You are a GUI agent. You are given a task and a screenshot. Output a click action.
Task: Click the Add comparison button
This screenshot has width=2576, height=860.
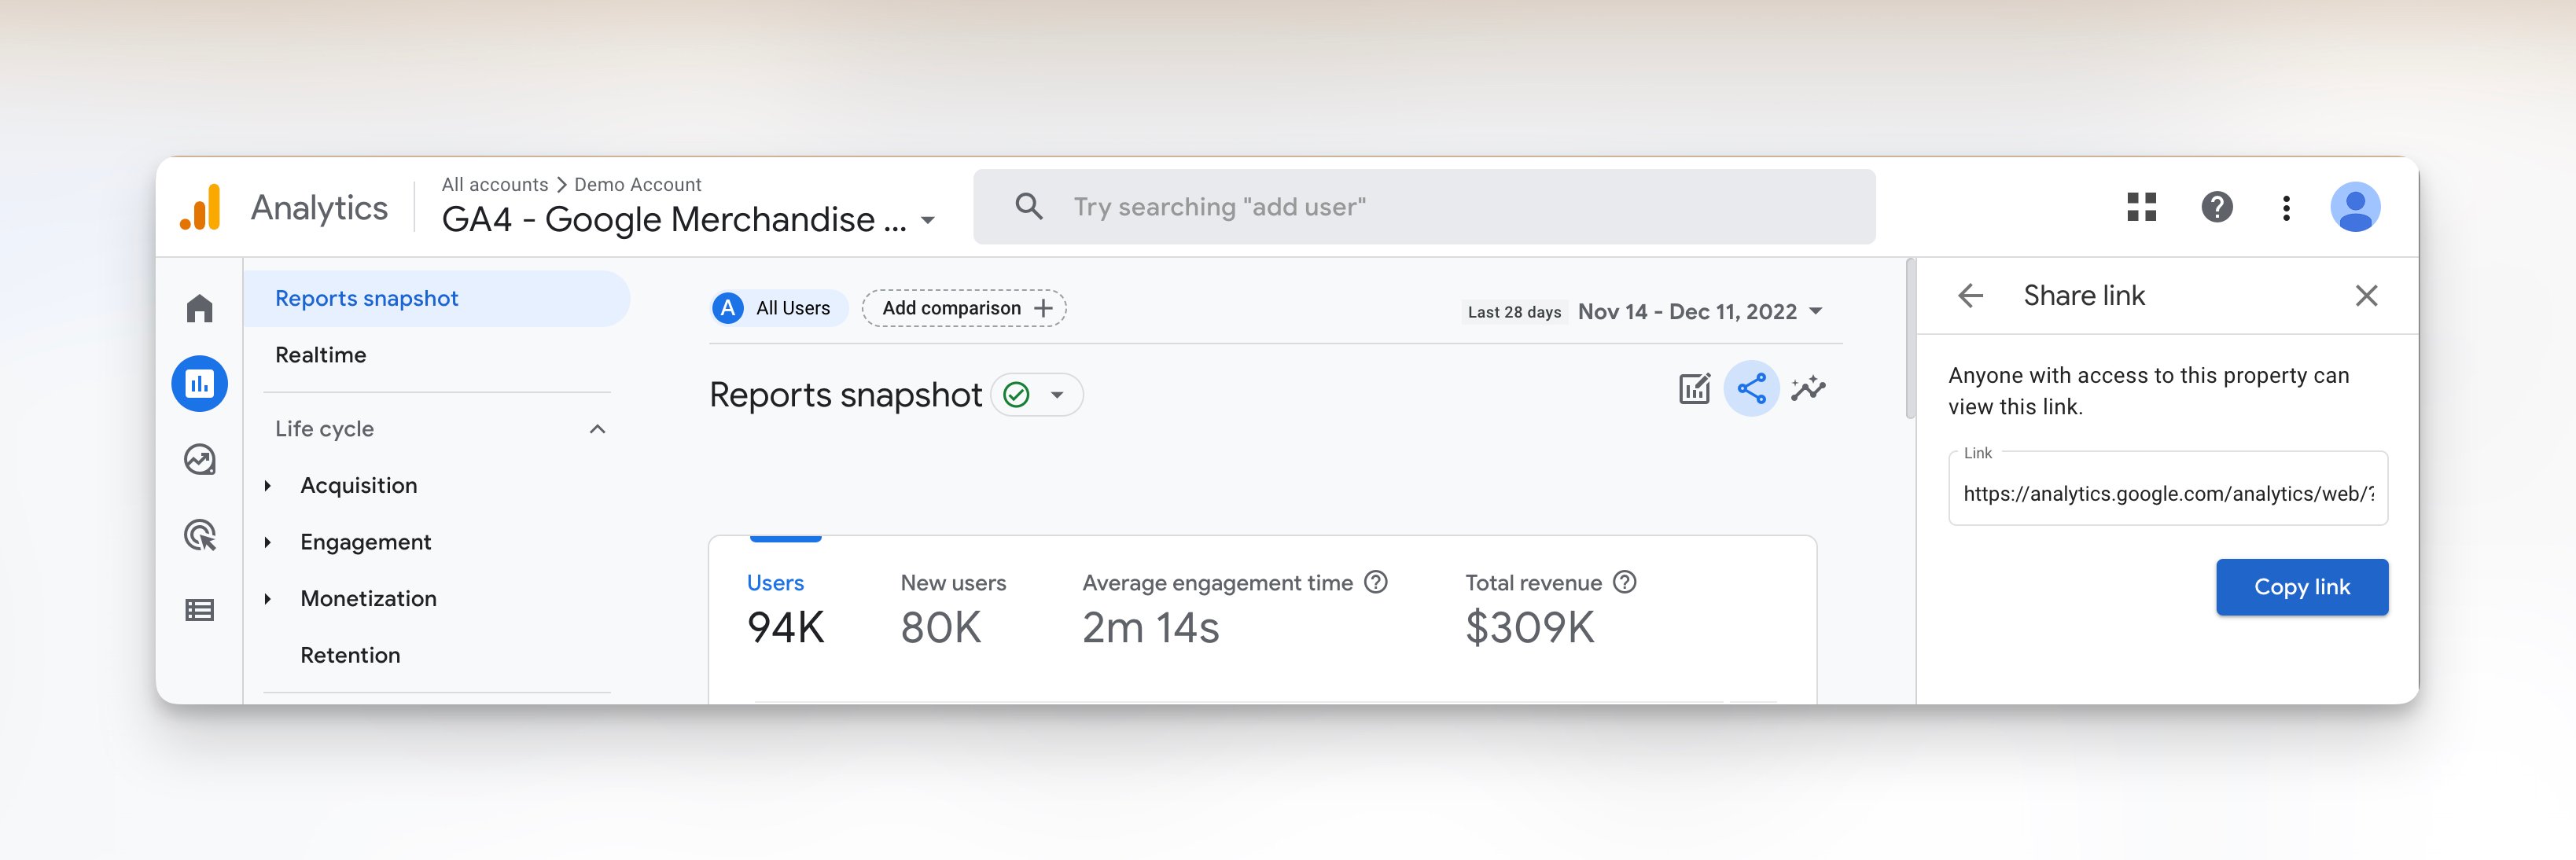pyautogui.click(x=964, y=308)
